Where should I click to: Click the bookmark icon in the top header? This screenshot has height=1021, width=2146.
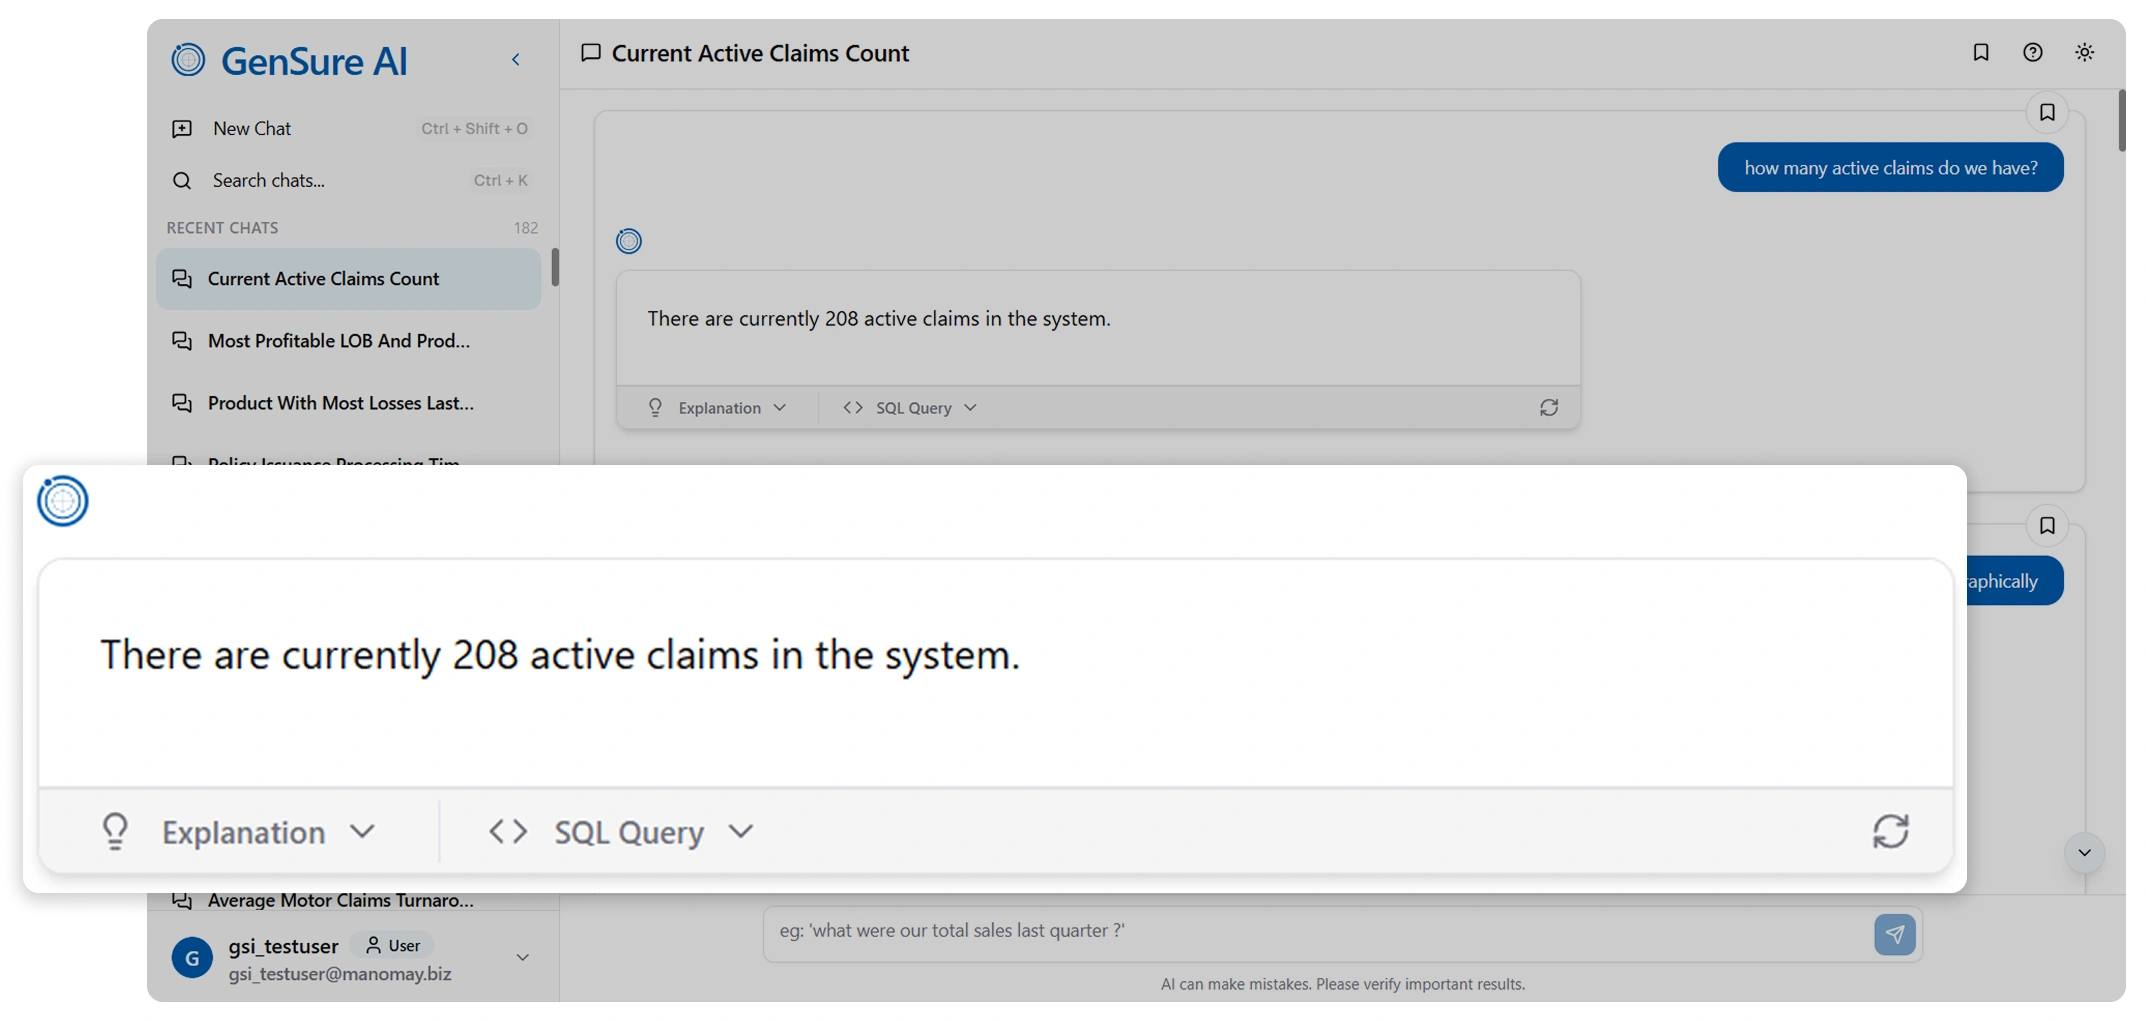pyautogui.click(x=1980, y=53)
